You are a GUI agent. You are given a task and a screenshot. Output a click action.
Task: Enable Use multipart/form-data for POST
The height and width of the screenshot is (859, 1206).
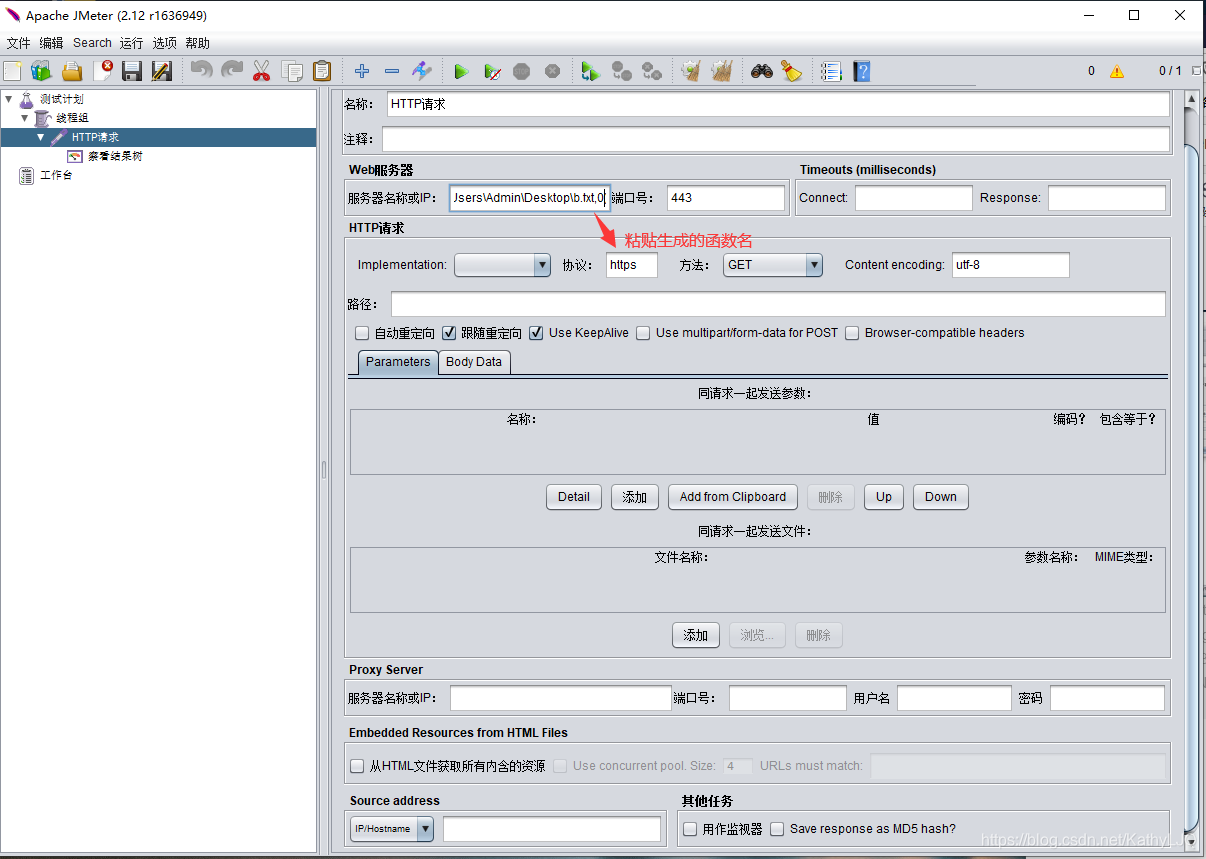(643, 333)
